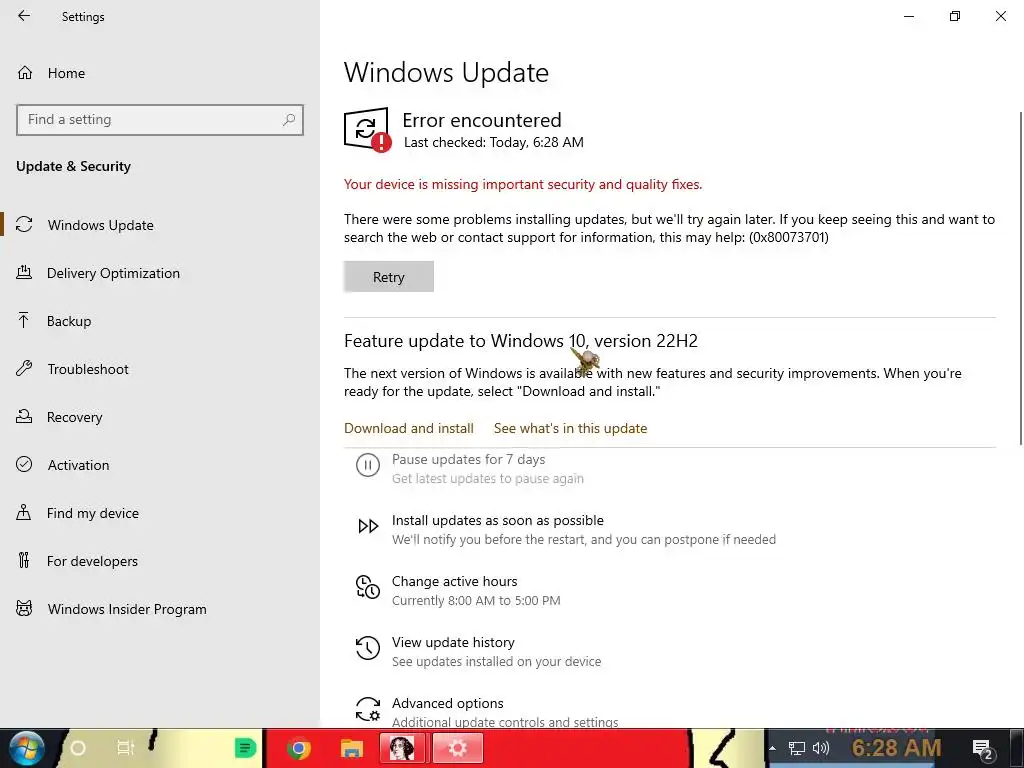Launch Google Chrome from taskbar
This screenshot has height=768, width=1024.
click(x=299, y=748)
